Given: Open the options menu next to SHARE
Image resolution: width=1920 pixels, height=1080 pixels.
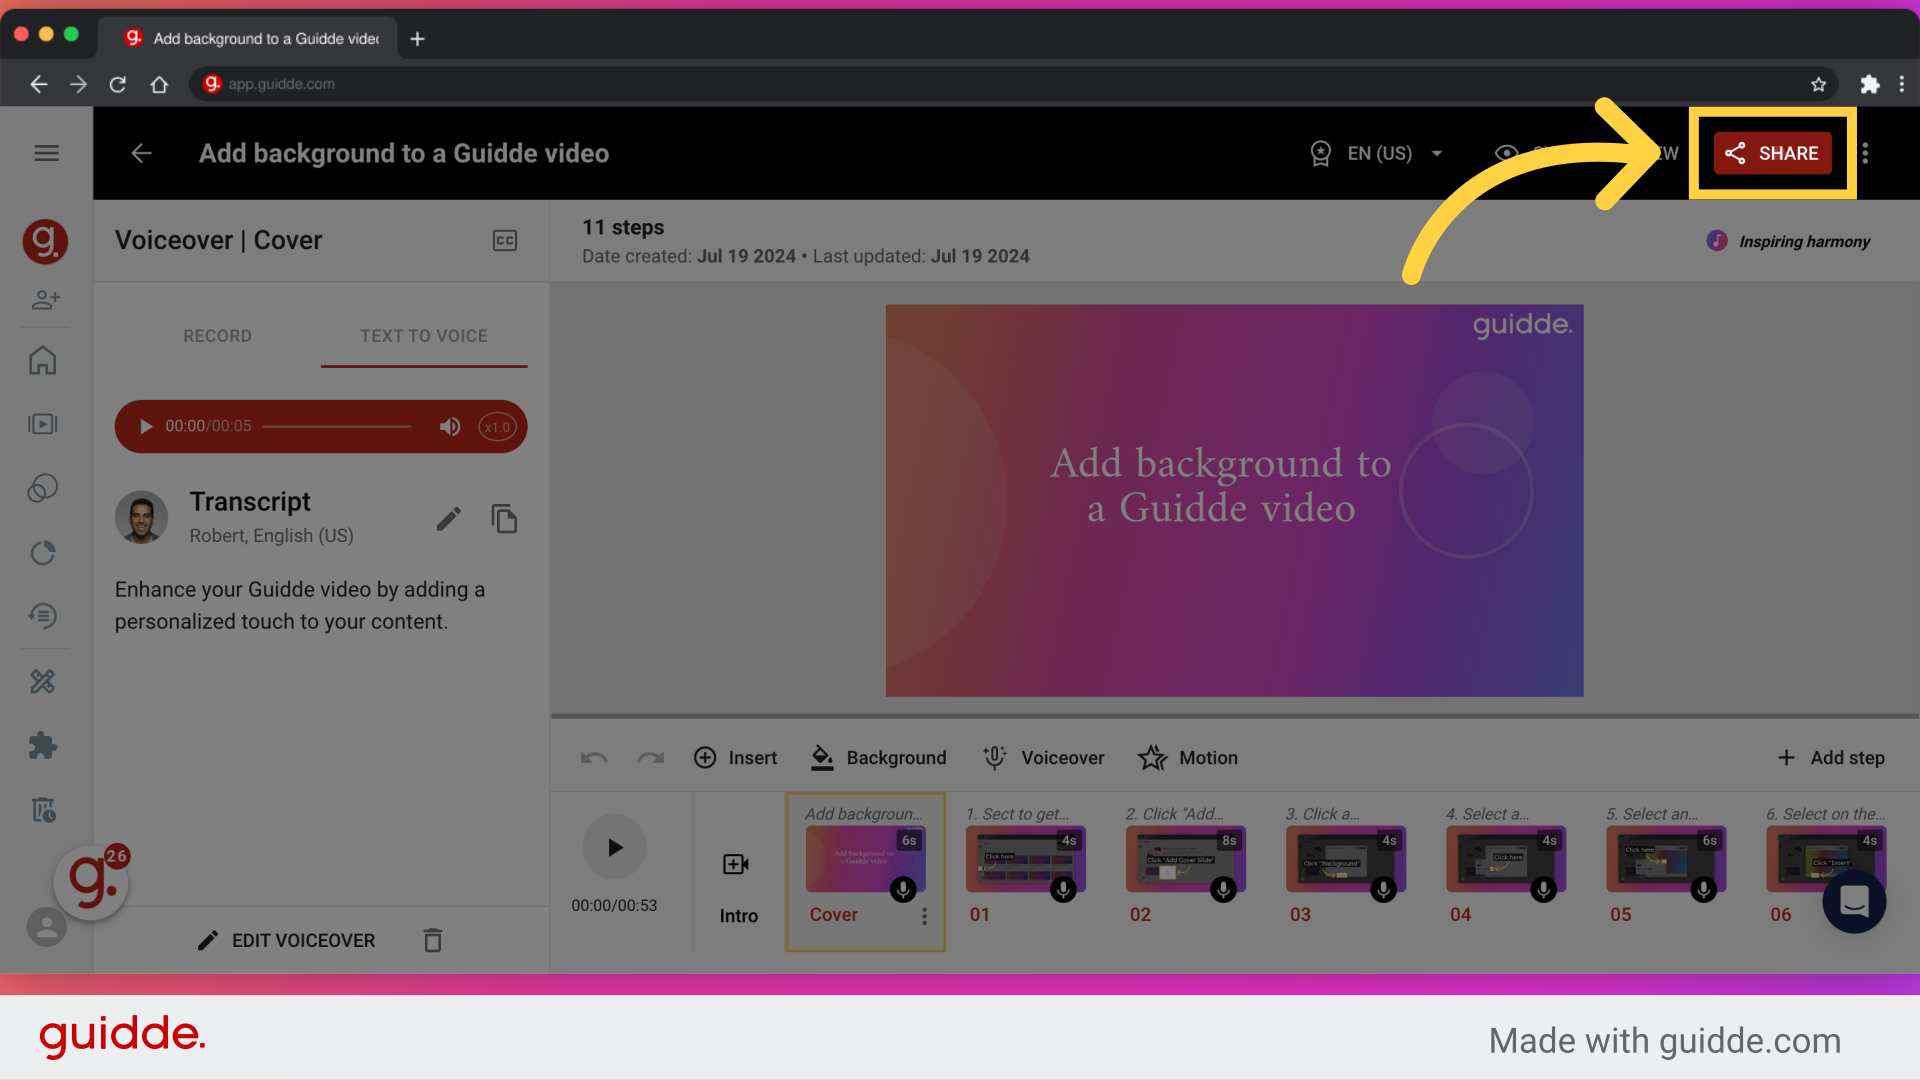Looking at the screenshot, I should point(1866,153).
